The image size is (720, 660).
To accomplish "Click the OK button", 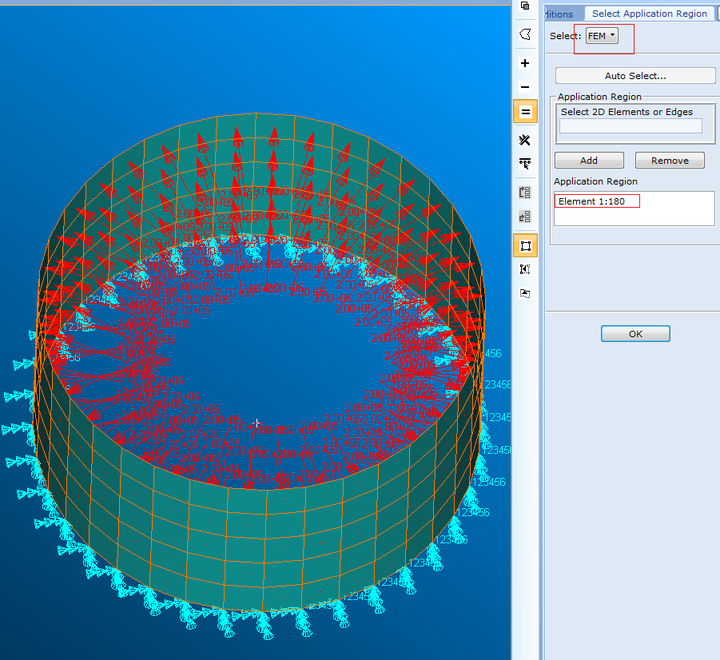I will (x=636, y=334).
